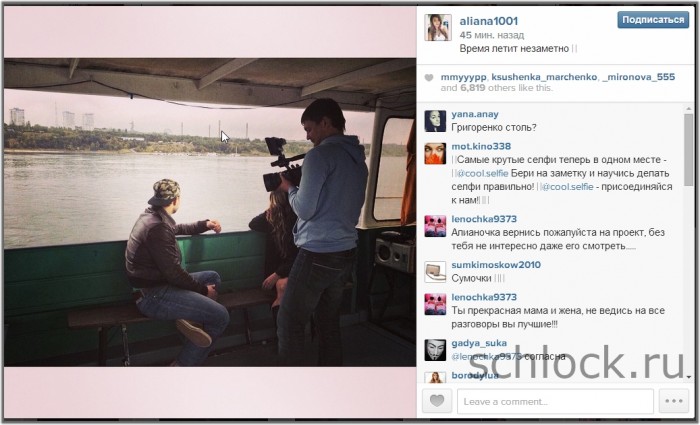Open mot.kino338's avatar picture

coord(435,153)
